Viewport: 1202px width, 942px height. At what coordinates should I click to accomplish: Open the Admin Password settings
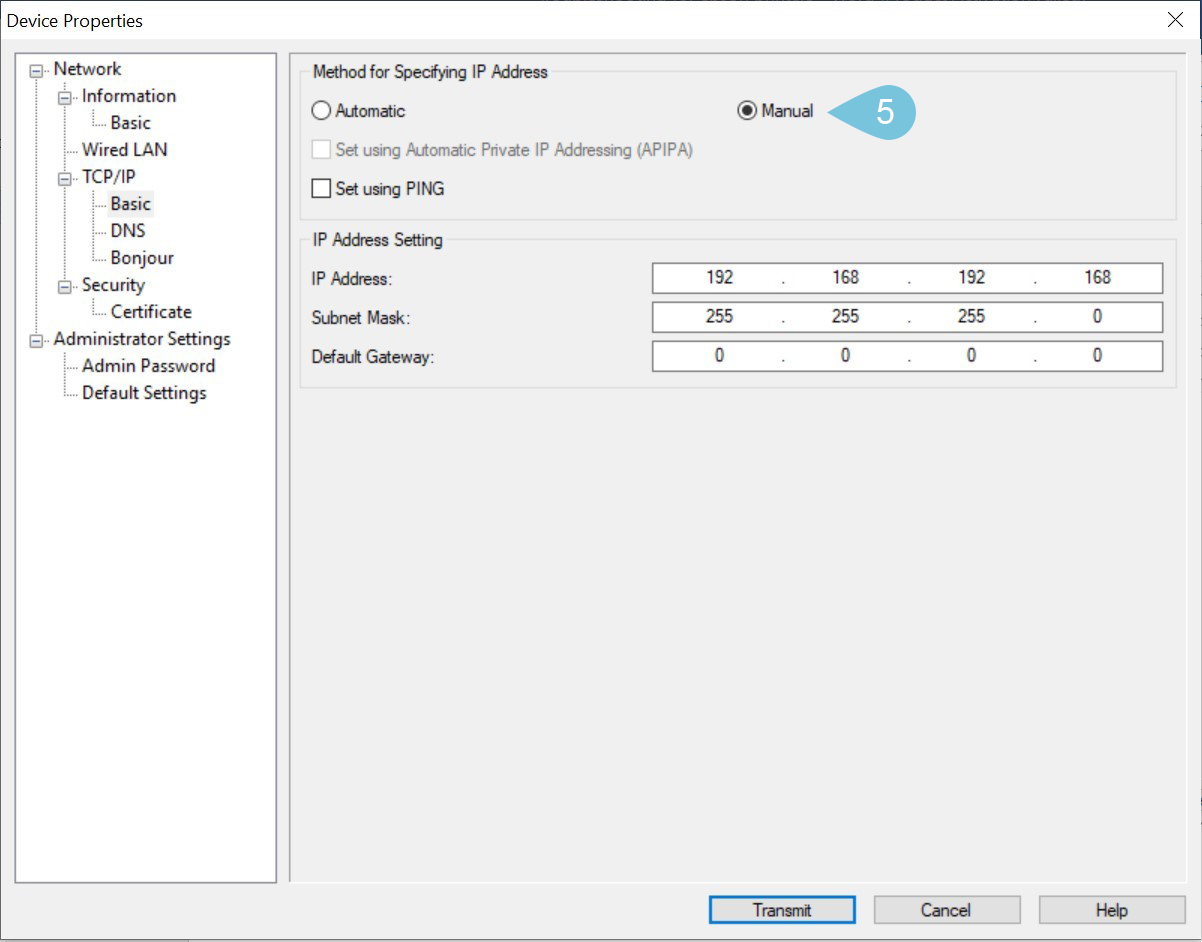click(x=146, y=365)
